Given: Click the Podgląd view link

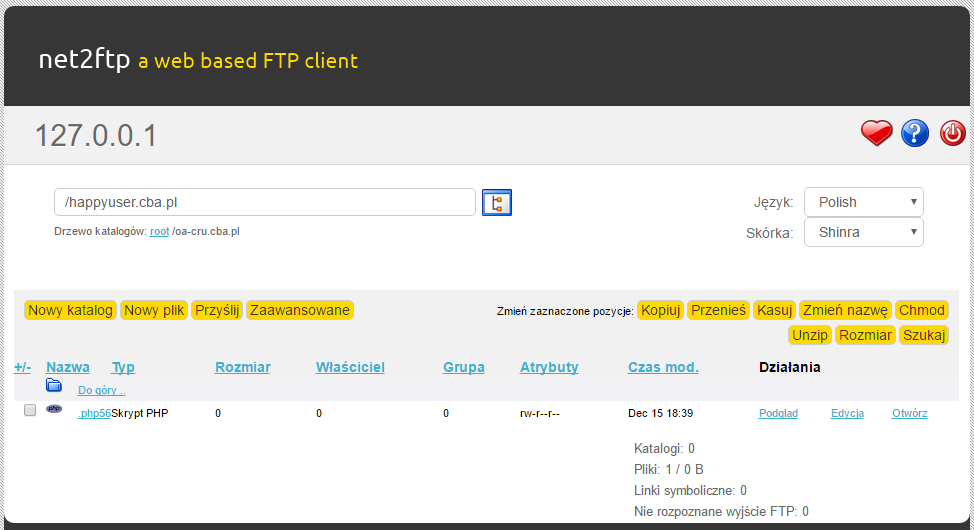Looking at the screenshot, I should point(778,413).
